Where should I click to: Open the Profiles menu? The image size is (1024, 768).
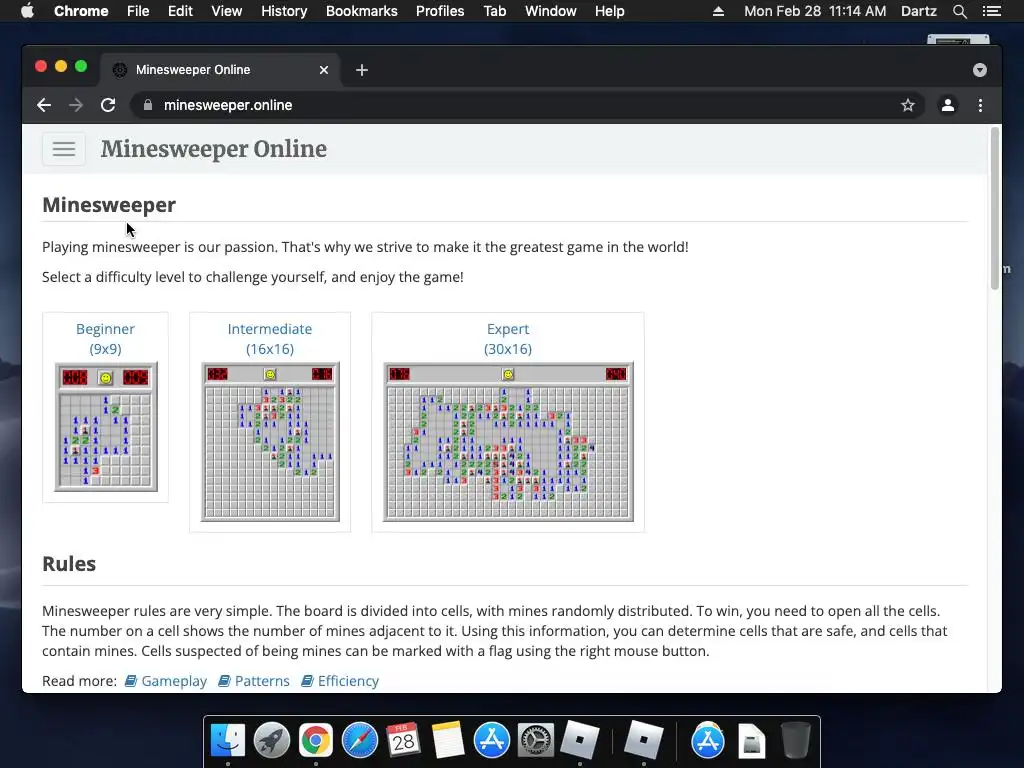pos(440,11)
